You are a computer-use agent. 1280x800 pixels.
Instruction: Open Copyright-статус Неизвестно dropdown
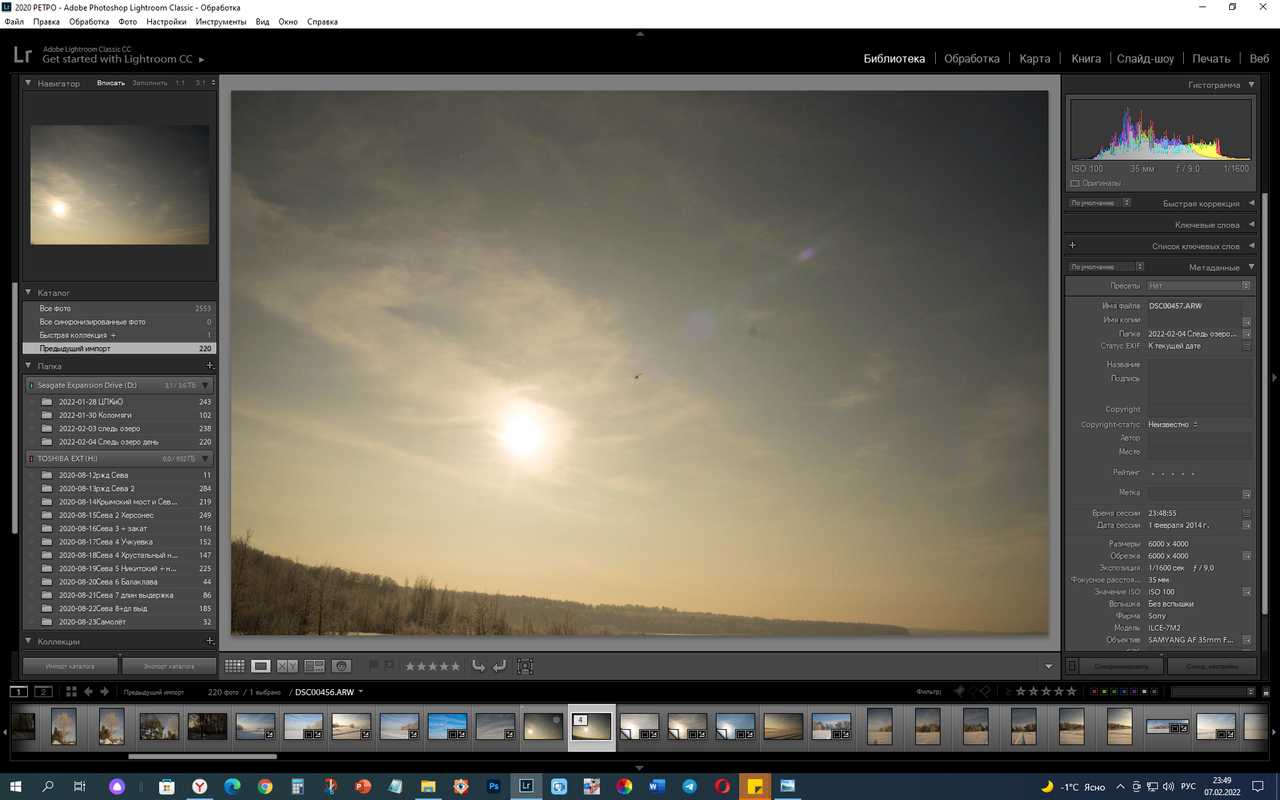1172,425
